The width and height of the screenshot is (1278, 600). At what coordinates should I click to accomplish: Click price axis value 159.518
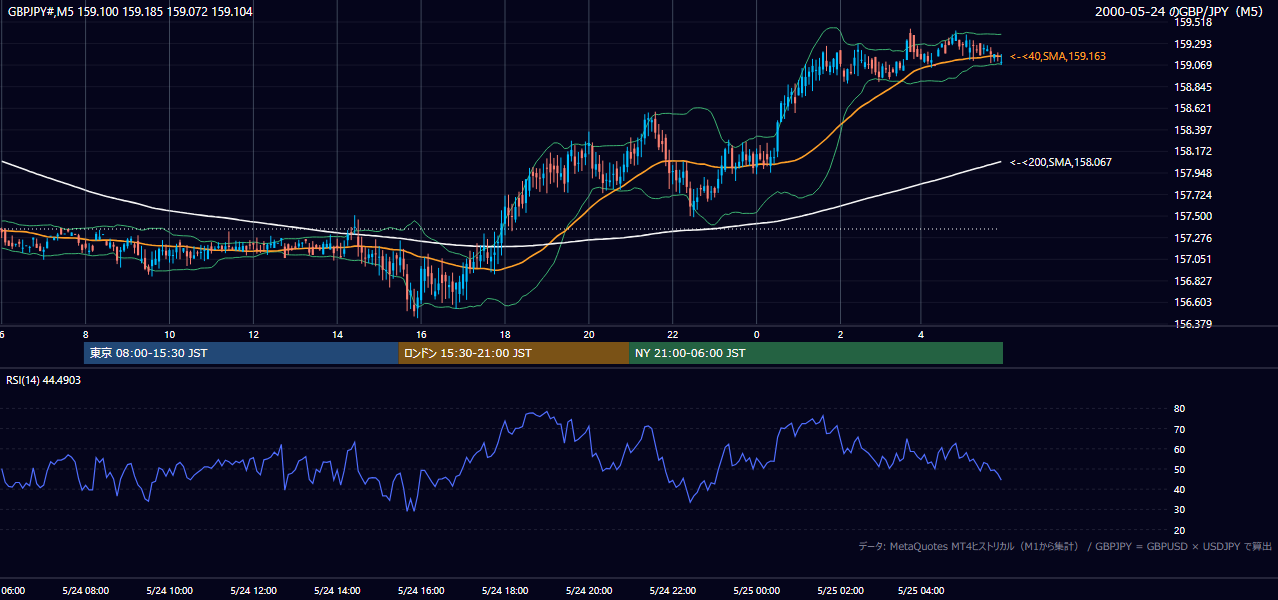(1193, 22)
